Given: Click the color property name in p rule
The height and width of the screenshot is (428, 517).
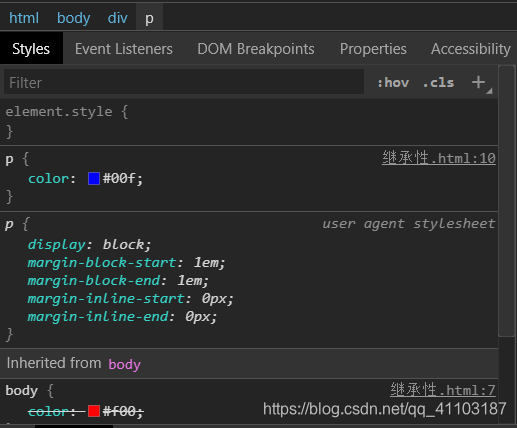Looking at the screenshot, I should [49, 179].
